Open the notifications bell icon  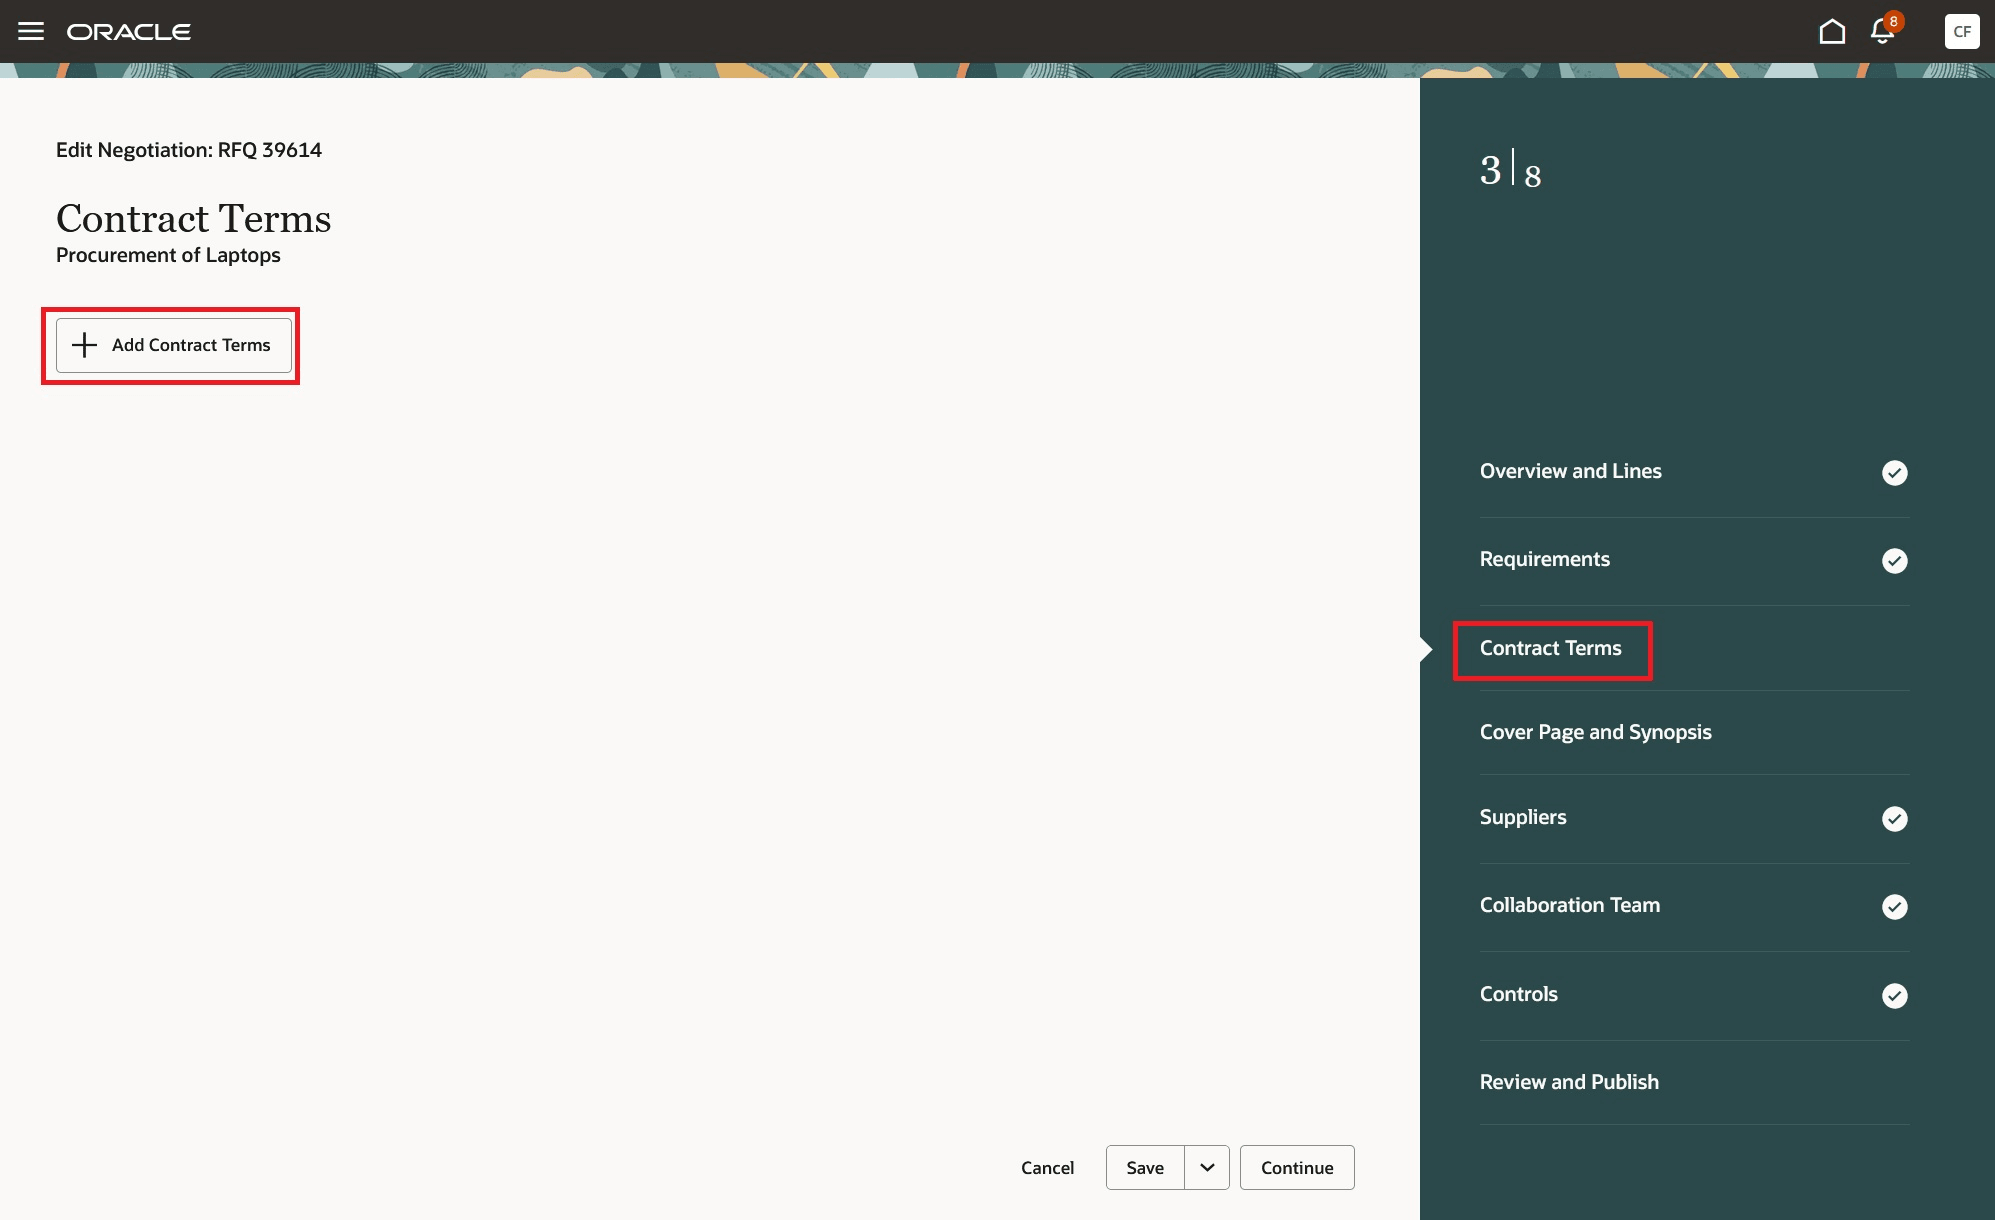tap(1881, 31)
